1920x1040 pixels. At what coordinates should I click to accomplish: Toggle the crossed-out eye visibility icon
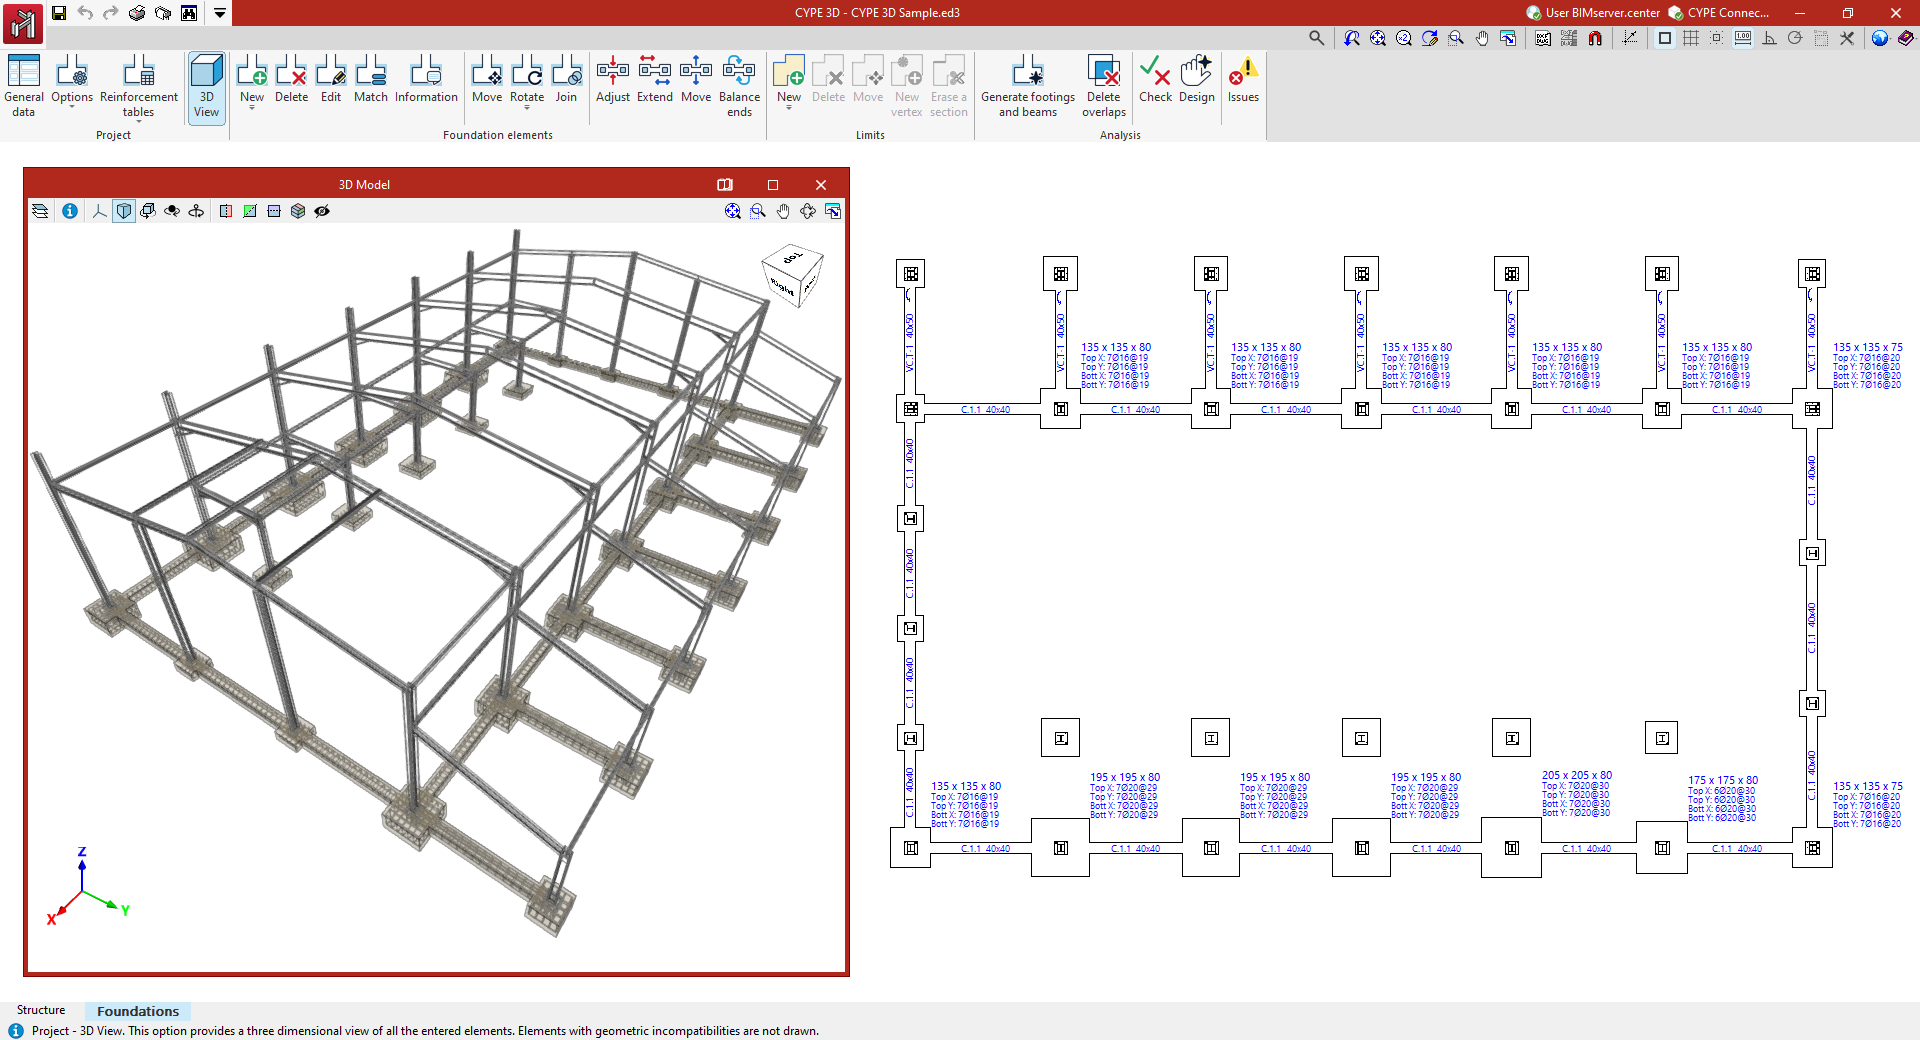(x=322, y=211)
